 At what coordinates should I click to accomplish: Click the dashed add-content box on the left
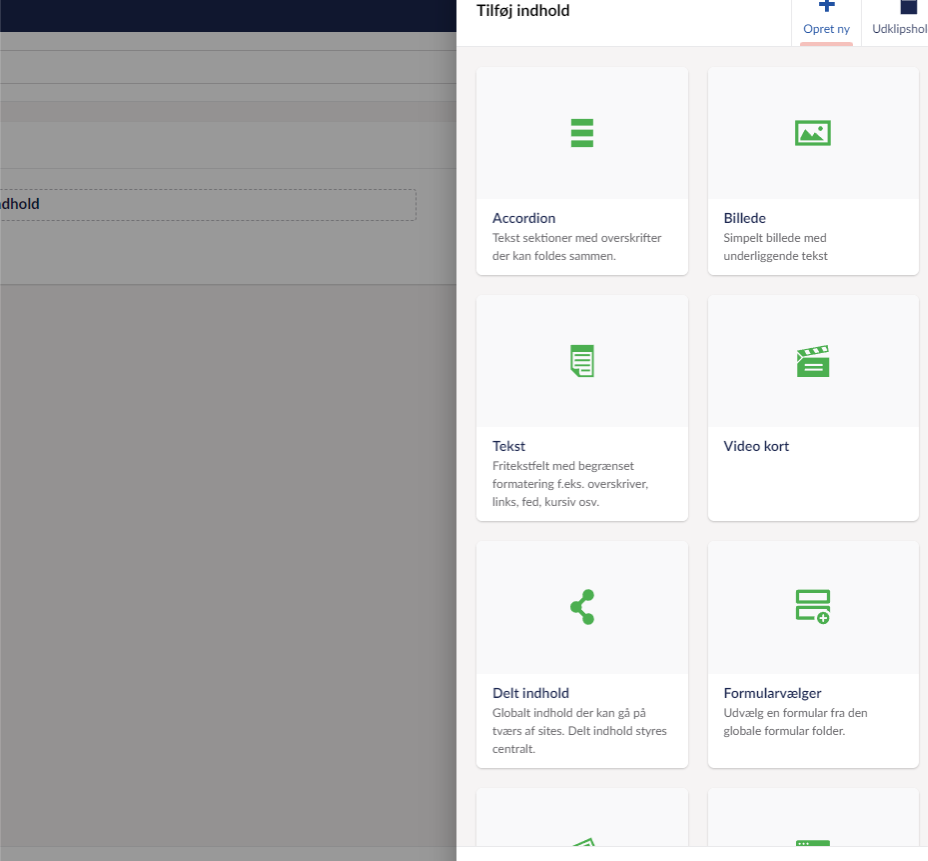tap(207, 205)
